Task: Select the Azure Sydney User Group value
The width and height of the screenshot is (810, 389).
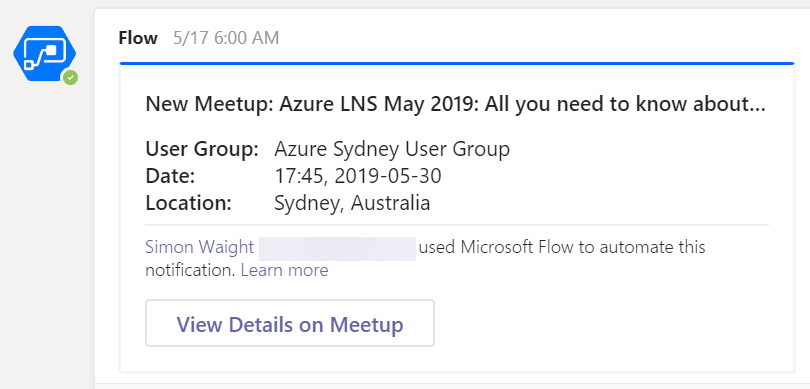Action: [x=392, y=149]
